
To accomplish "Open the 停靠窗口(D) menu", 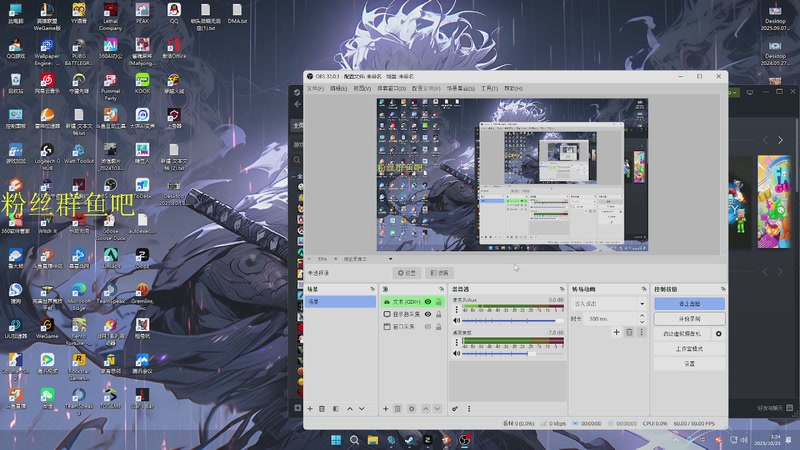I will 391,88.
